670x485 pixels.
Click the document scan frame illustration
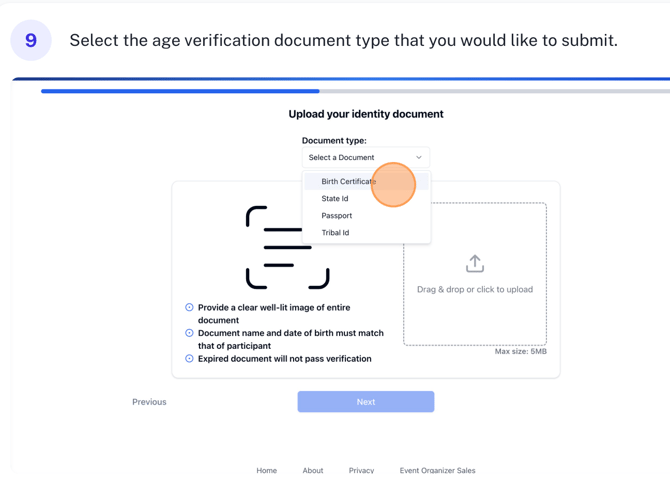click(x=287, y=247)
